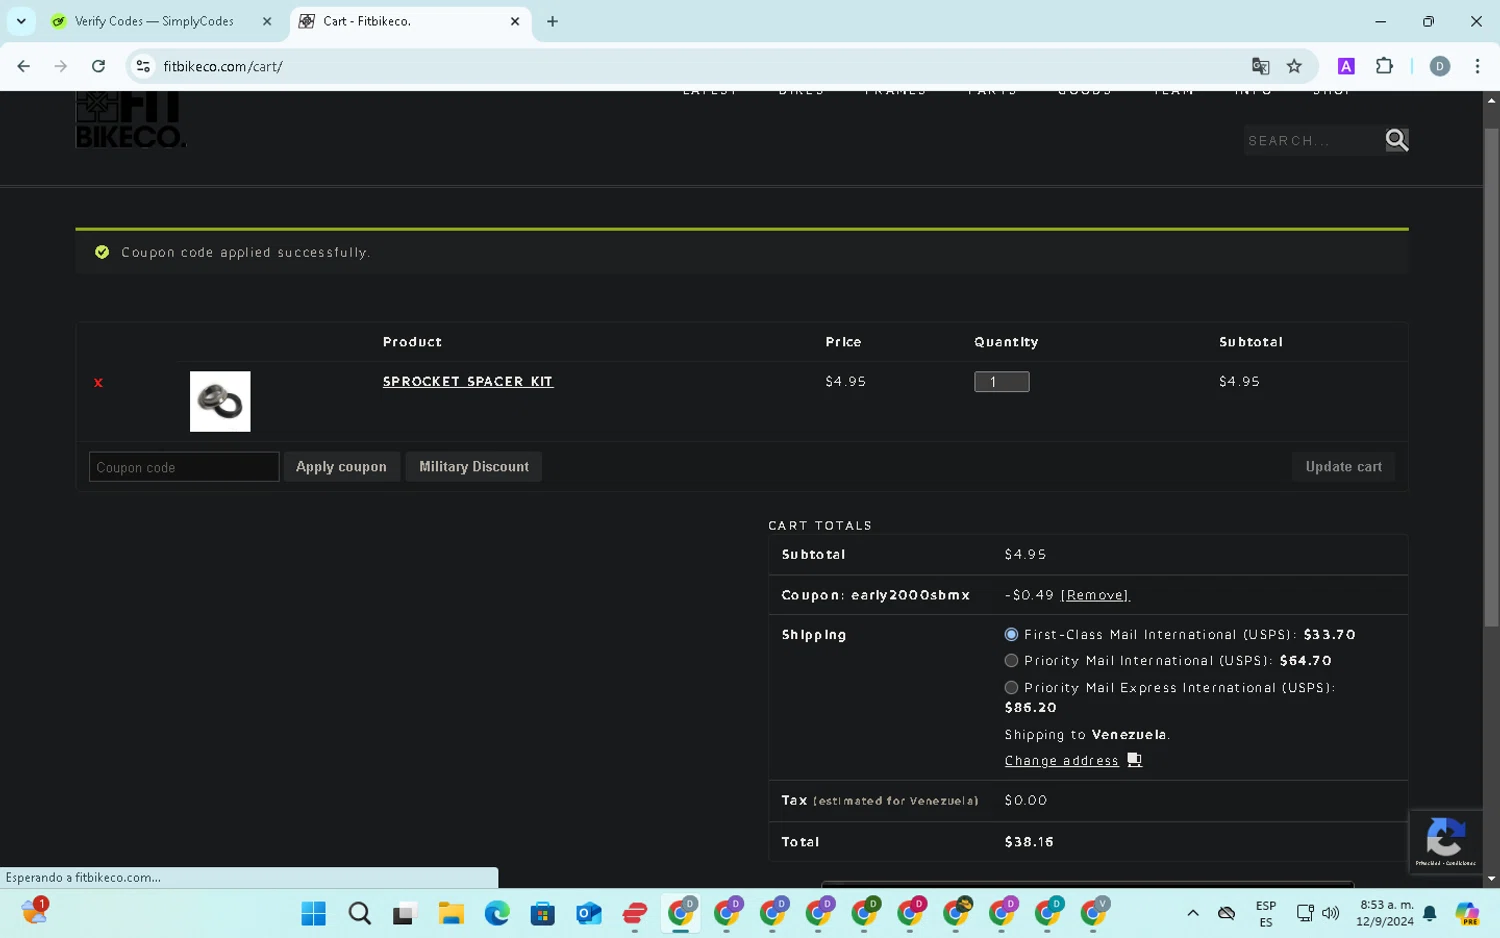Bookmark this page with star icon
The width and height of the screenshot is (1500, 938).
(1294, 66)
